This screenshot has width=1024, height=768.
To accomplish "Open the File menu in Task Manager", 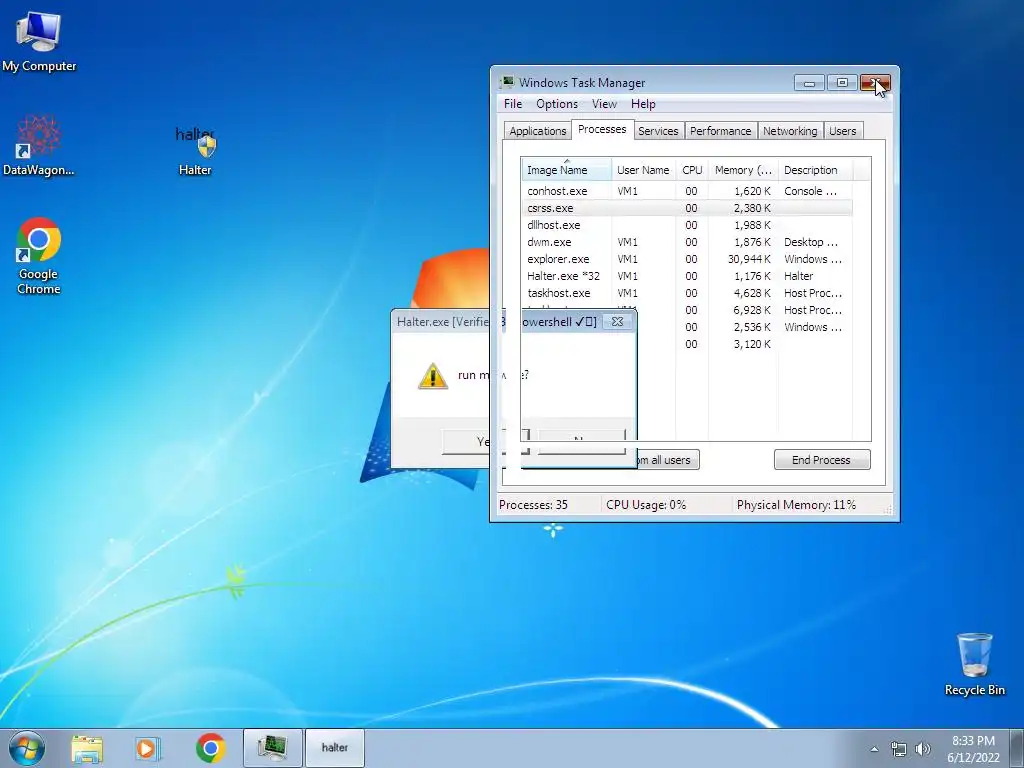I will (x=513, y=104).
